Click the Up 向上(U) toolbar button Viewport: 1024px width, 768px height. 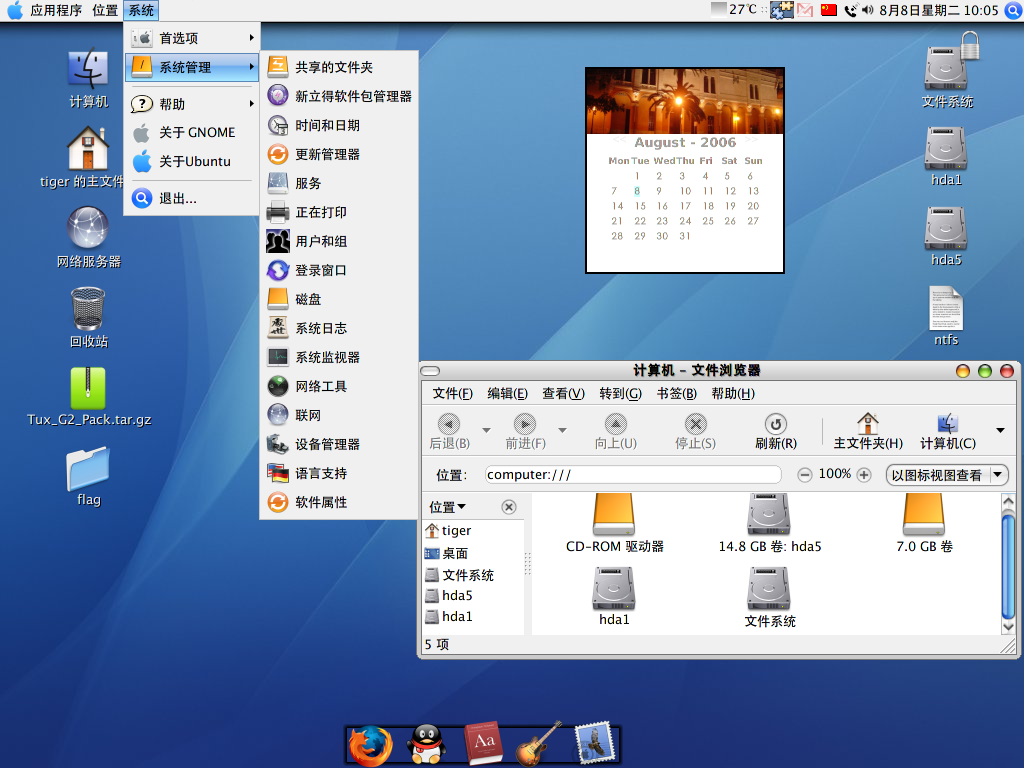[x=615, y=432]
